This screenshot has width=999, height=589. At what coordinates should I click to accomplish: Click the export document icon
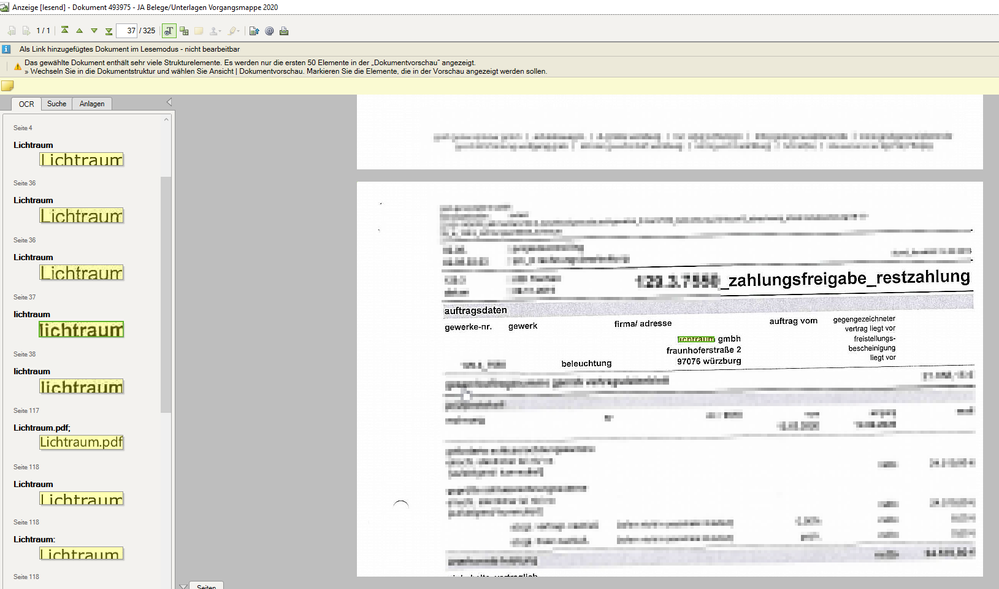point(254,31)
